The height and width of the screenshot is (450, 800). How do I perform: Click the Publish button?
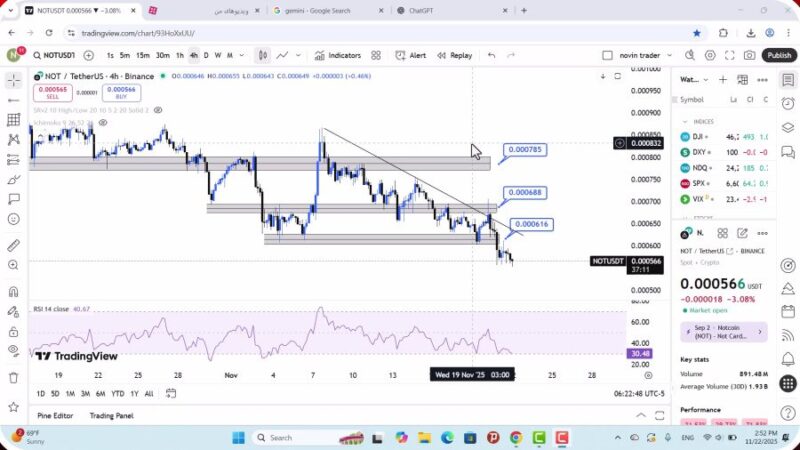779,55
